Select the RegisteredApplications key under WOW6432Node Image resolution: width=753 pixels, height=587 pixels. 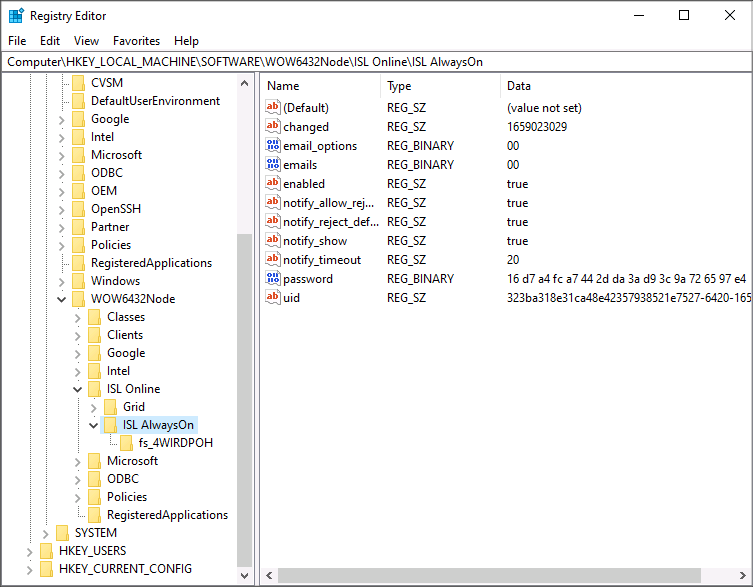167,514
